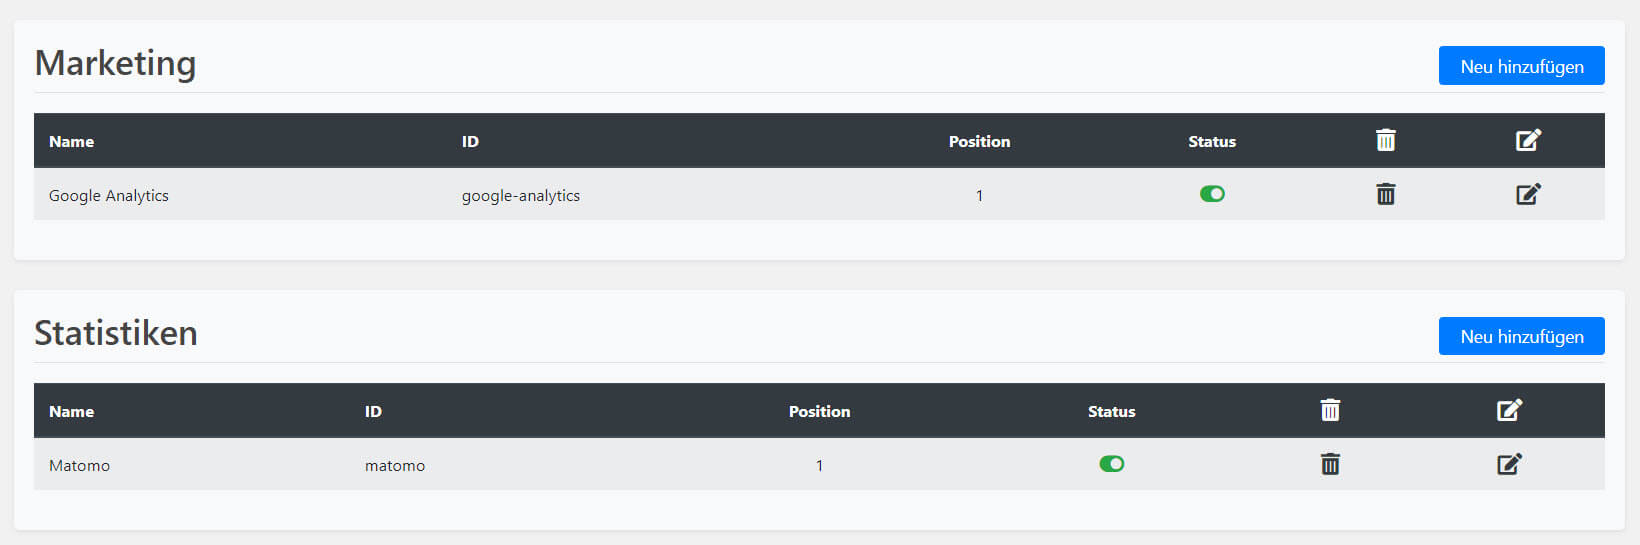Click edit icon in Marketing table header
This screenshot has width=1640, height=545.
[x=1528, y=140]
